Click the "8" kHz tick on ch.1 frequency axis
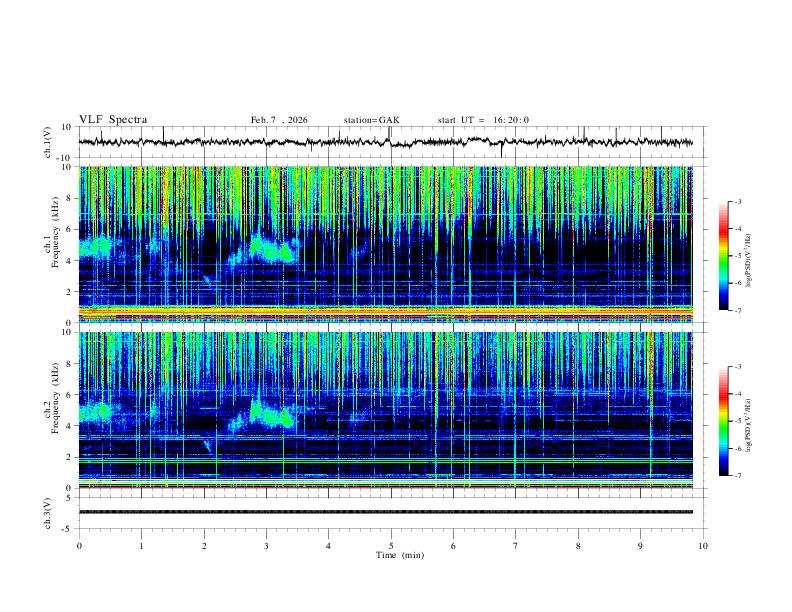 (x=70, y=198)
